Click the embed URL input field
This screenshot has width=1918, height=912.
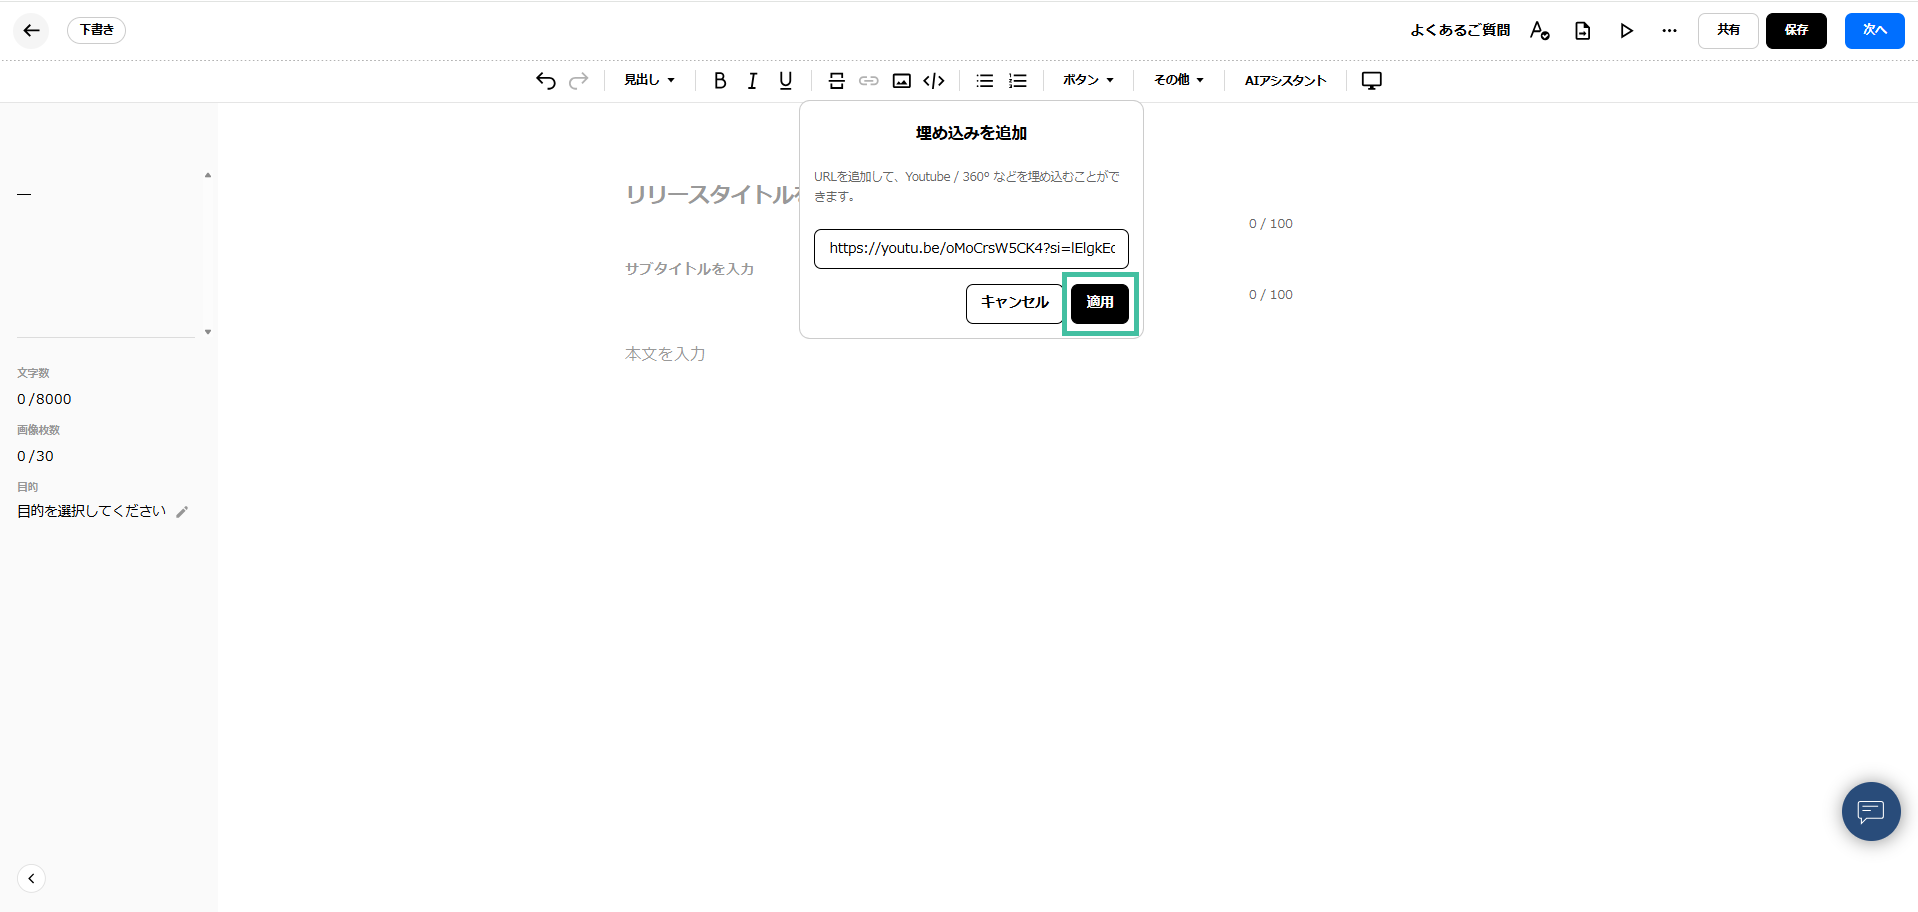(970, 249)
